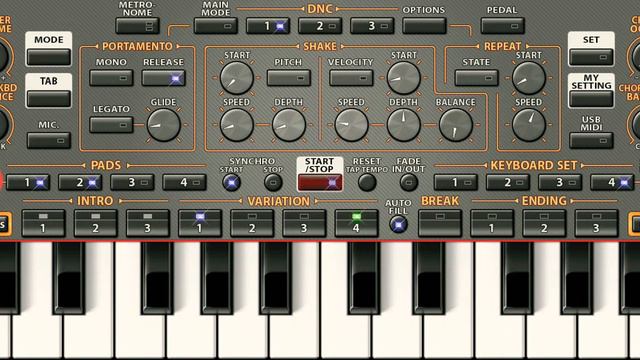
Task: Enable Portamento Legato
Action: 111,125
